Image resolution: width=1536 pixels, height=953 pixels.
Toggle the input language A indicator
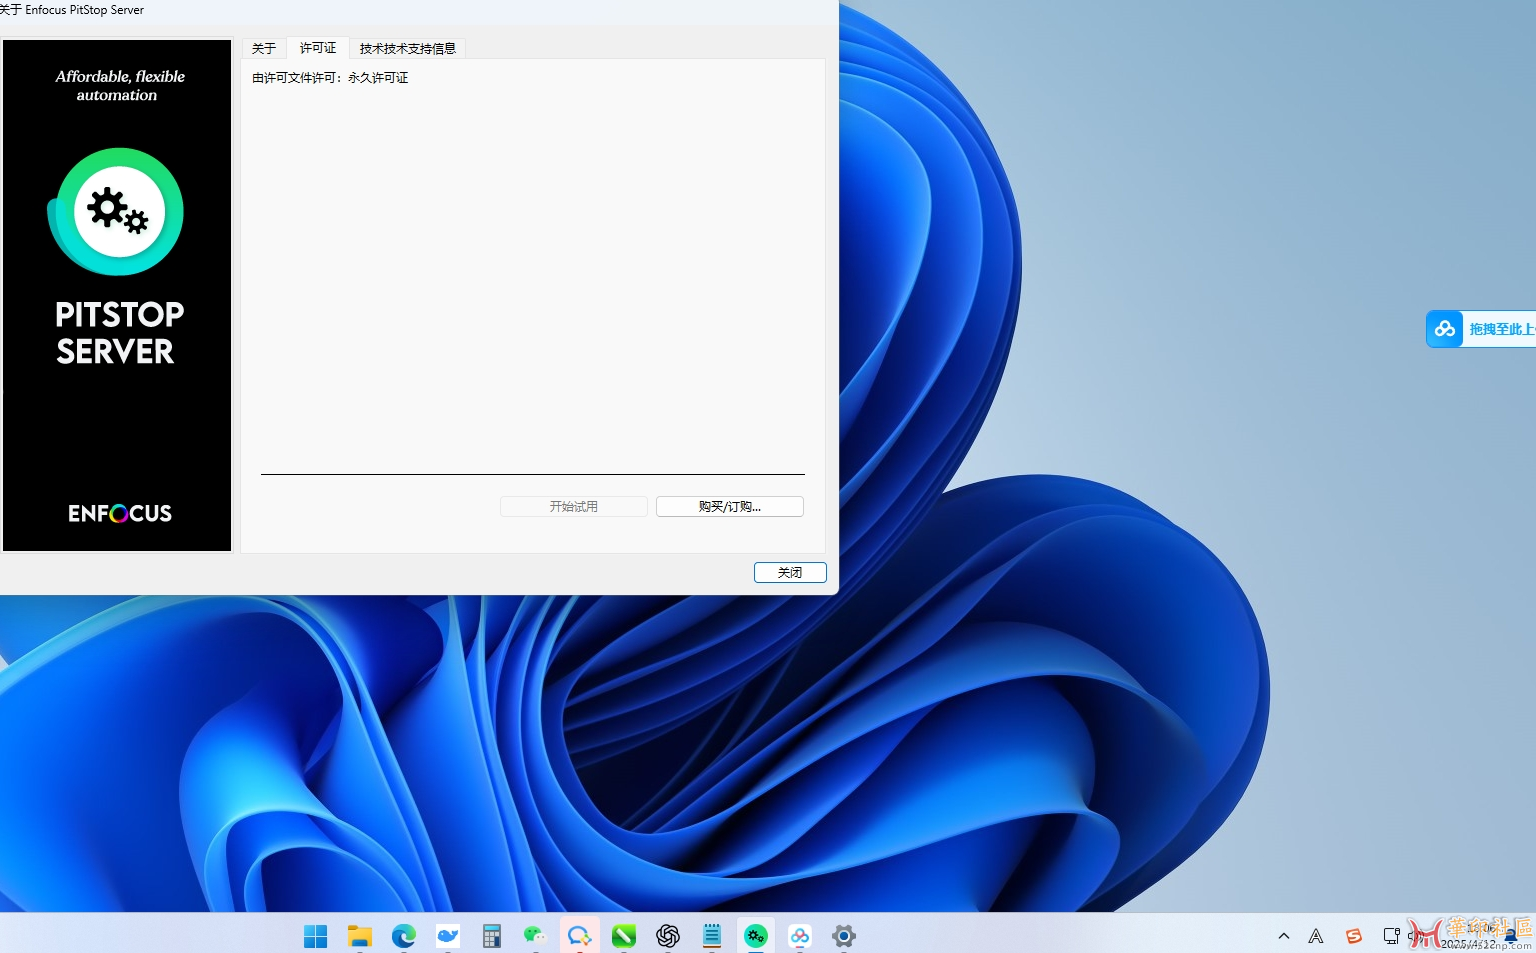(x=1316, y=936)
